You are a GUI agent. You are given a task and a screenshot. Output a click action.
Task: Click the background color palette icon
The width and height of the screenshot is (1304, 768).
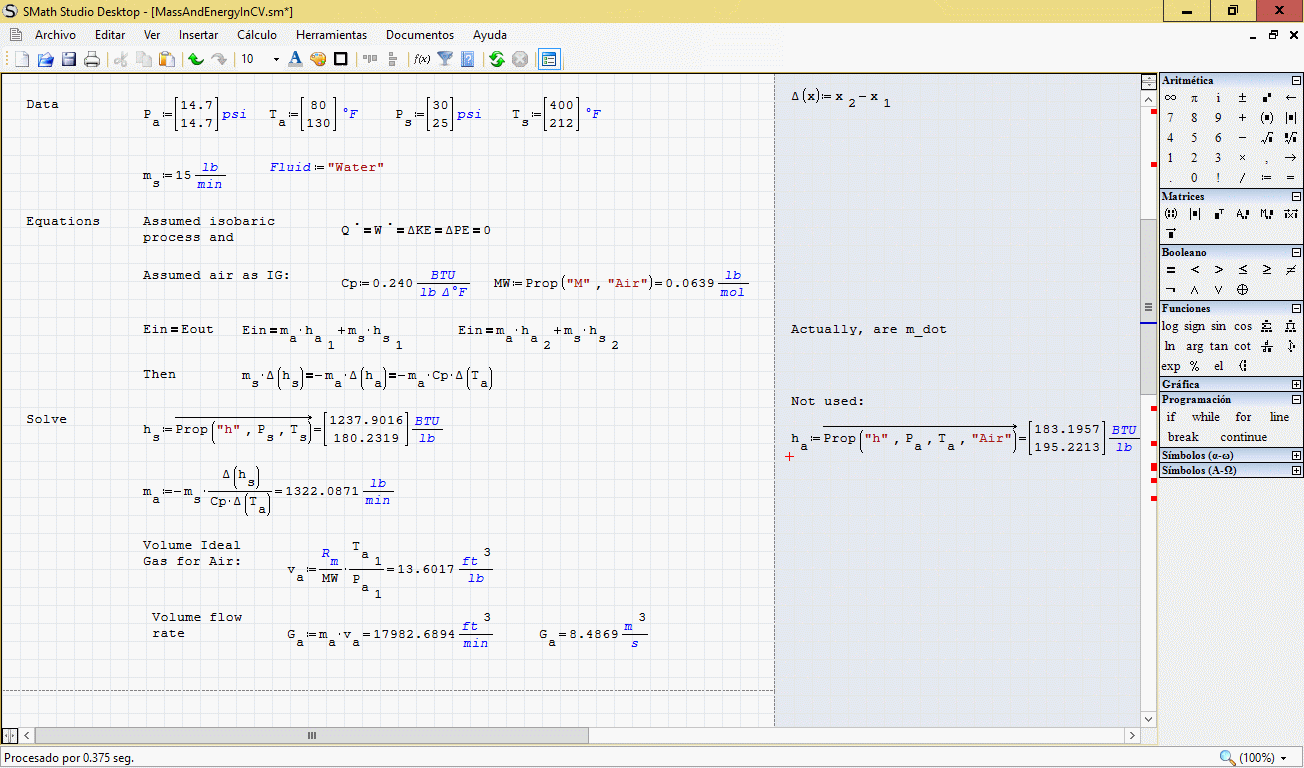click(x=318, y=59)
